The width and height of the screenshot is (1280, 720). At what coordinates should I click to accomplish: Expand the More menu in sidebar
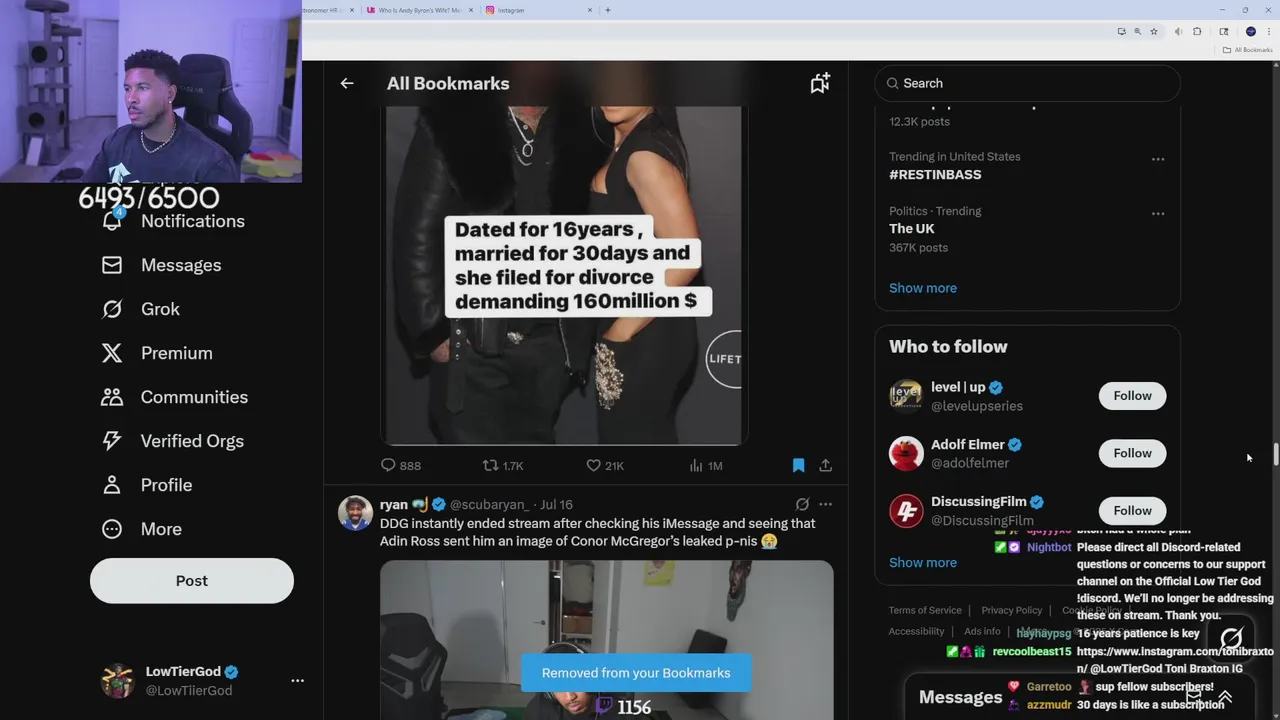point(141,529)
